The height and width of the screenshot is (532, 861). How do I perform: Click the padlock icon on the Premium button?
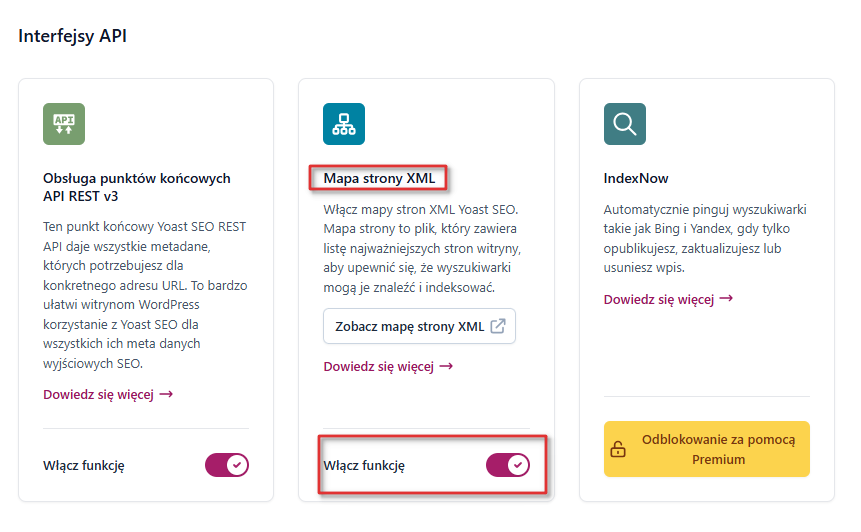click(x=618, y=450)
